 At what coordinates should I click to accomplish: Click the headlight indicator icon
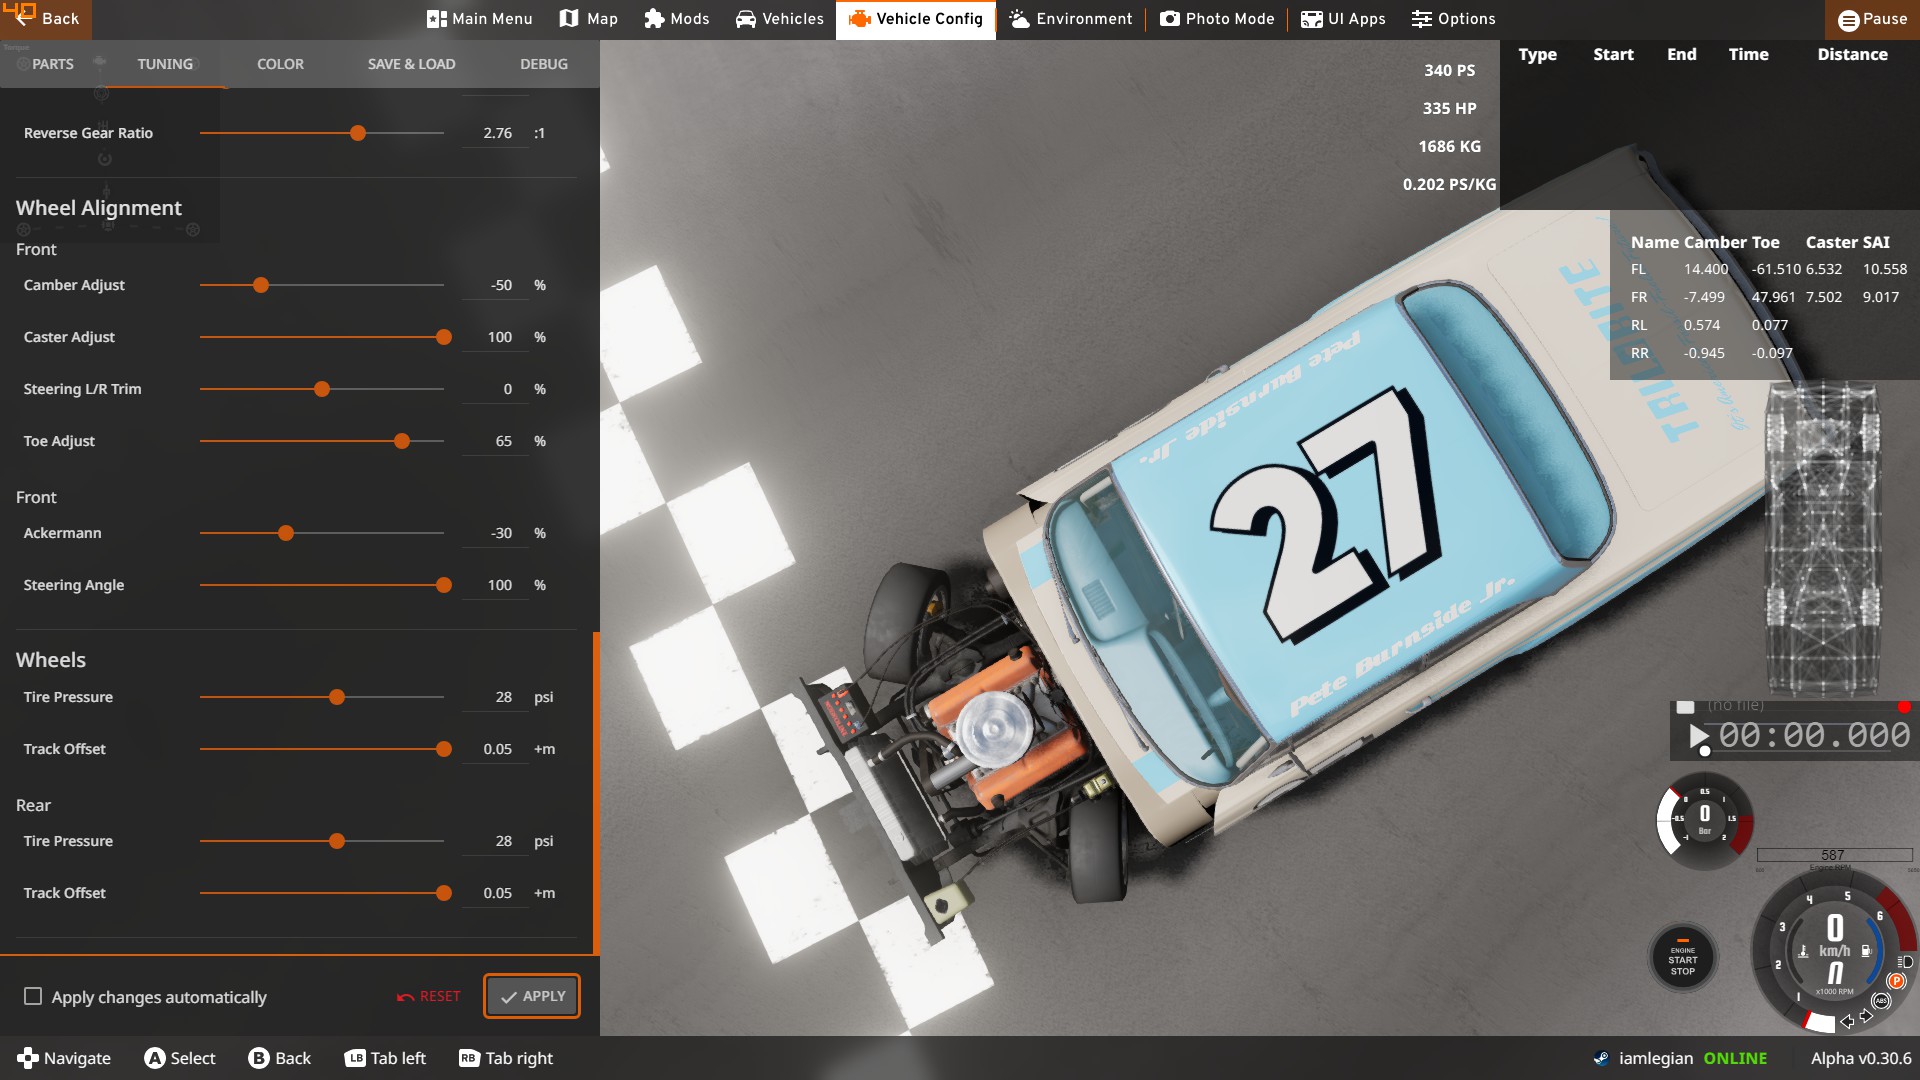(x=1906, y=962)
